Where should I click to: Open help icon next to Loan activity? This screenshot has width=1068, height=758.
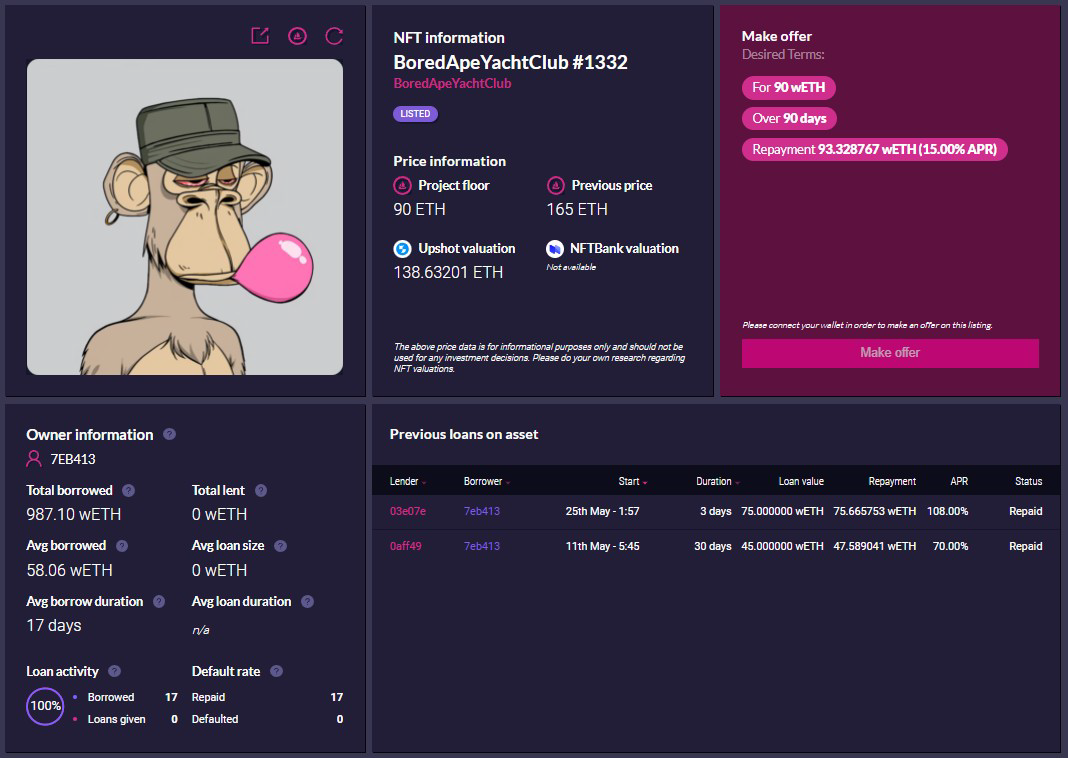click(x=114, y=671)
